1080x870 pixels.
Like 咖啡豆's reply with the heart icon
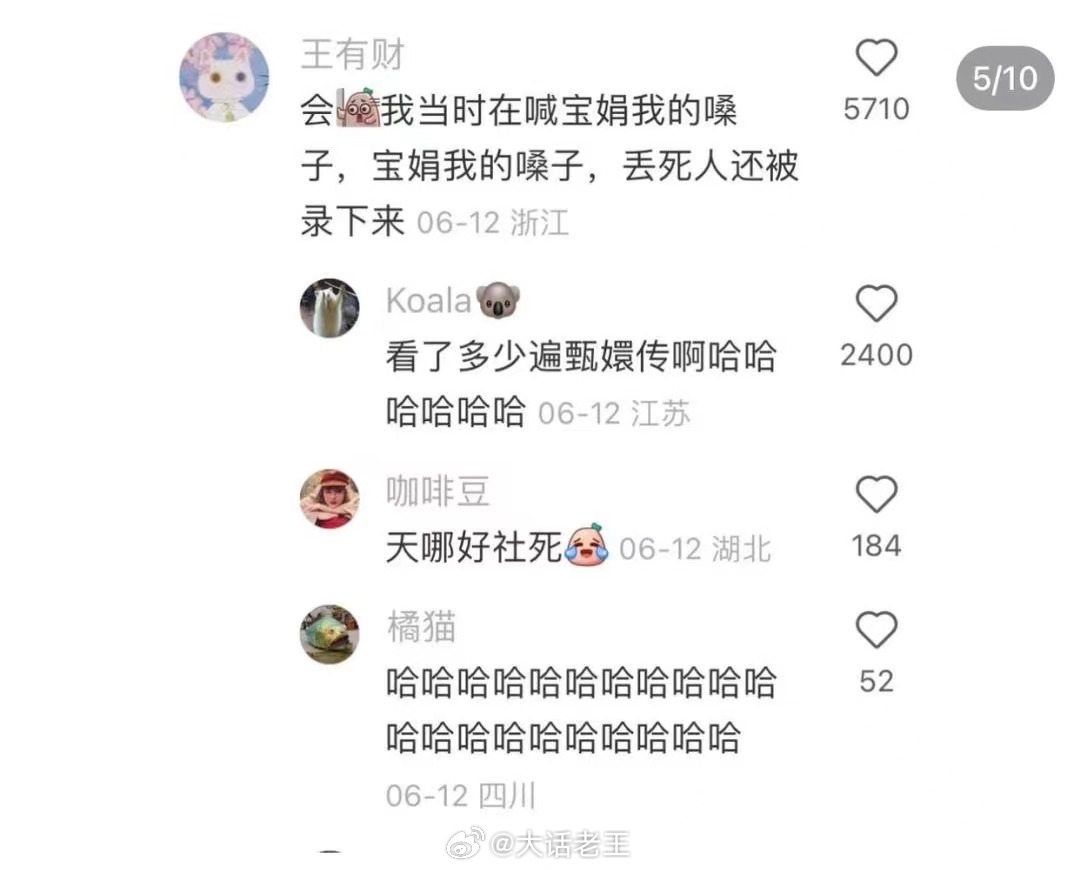[x=876, y=495]
